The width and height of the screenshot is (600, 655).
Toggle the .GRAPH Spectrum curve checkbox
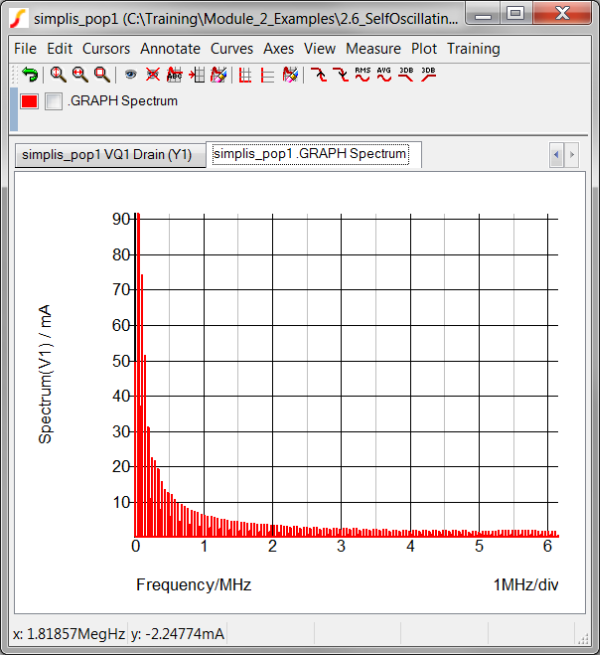(54, 101)
